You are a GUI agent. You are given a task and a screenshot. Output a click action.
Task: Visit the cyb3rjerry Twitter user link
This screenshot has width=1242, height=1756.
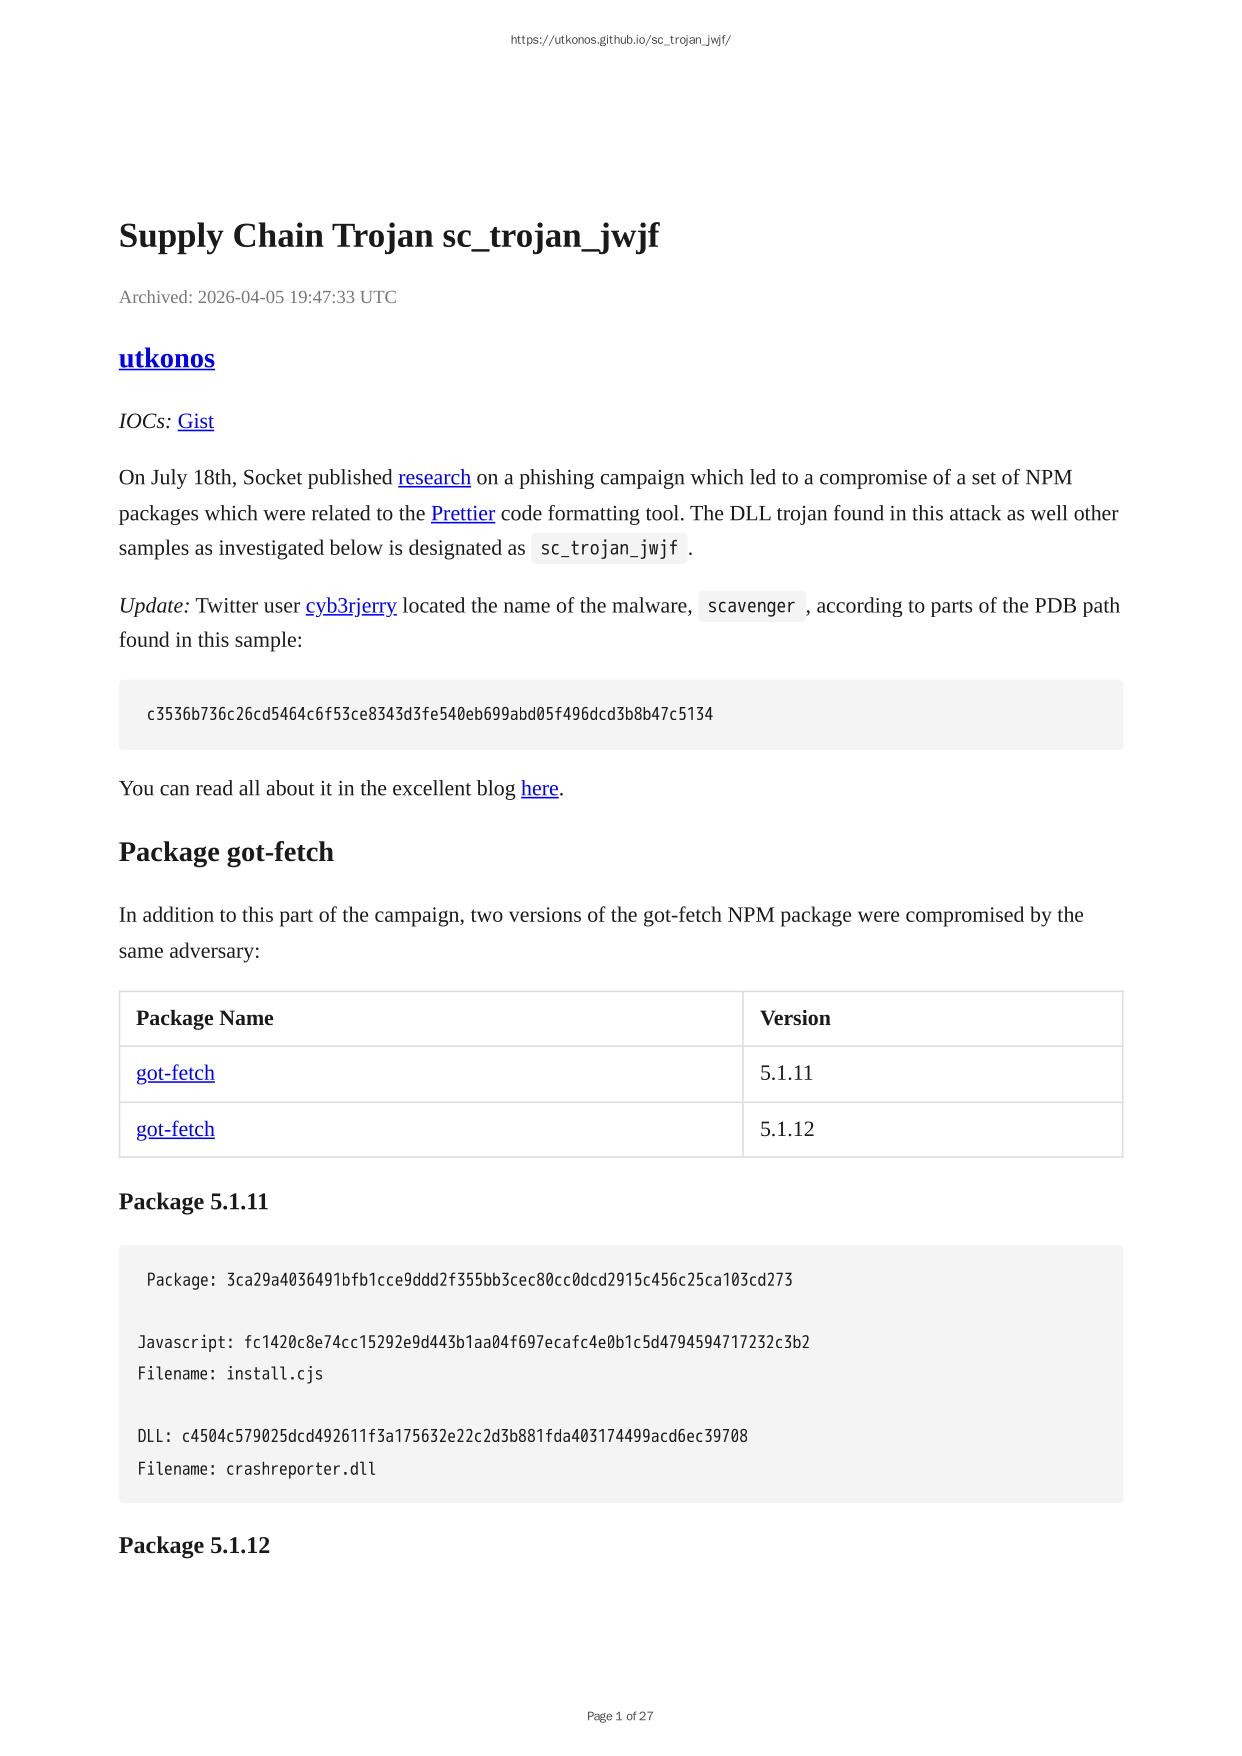(351, 605)
